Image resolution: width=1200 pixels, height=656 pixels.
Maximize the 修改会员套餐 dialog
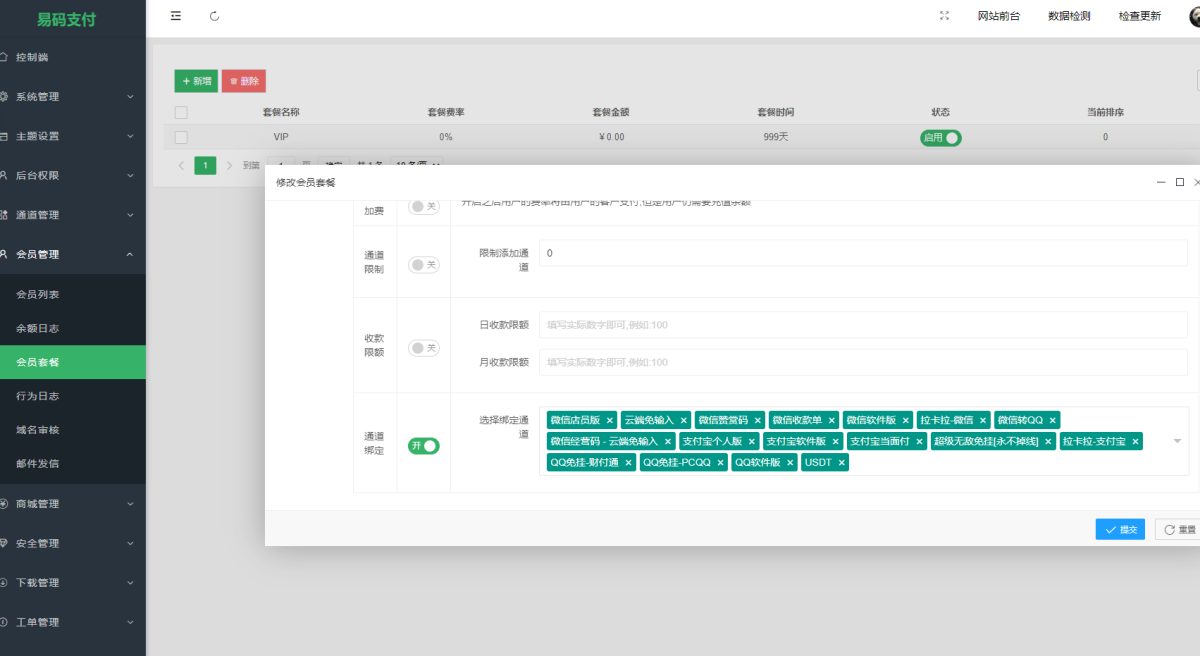click(x=1180, y=182)
